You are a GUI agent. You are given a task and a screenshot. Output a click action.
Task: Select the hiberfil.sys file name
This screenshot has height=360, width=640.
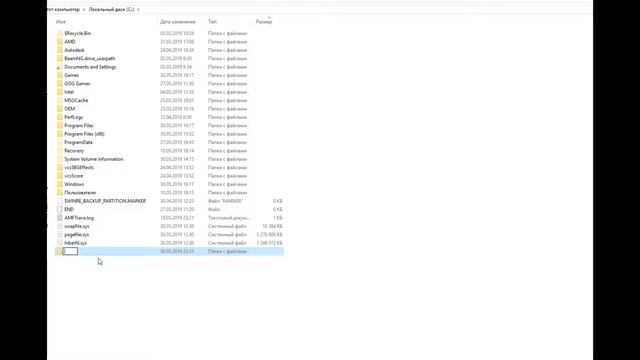[x=76, y=242]
